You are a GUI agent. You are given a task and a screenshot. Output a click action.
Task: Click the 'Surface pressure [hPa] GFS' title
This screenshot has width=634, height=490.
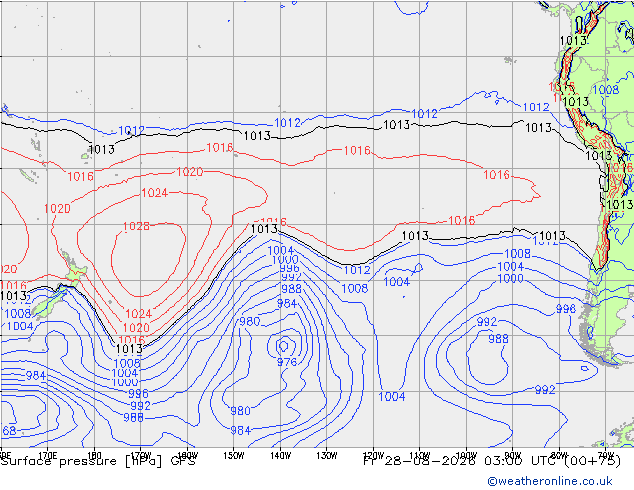[x=98, y=461]
